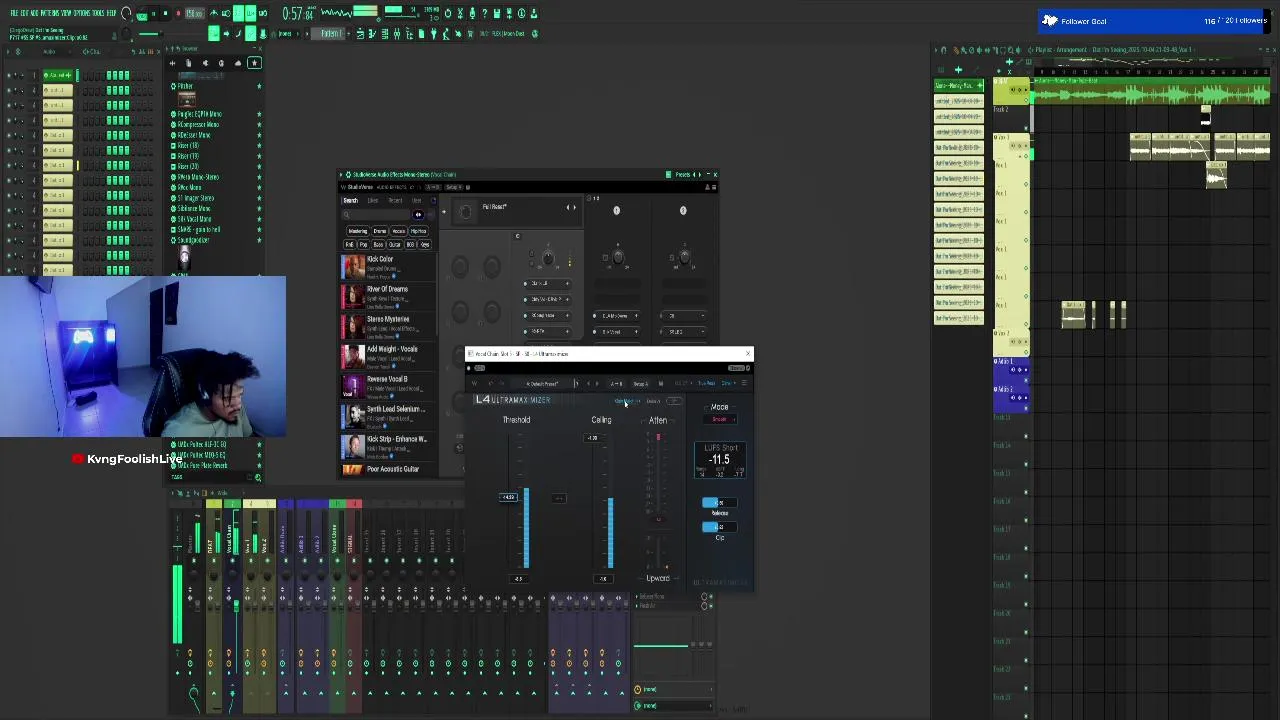Open the PATTERNS menu
Screen dimensions: 1280x720
point(49,13)
